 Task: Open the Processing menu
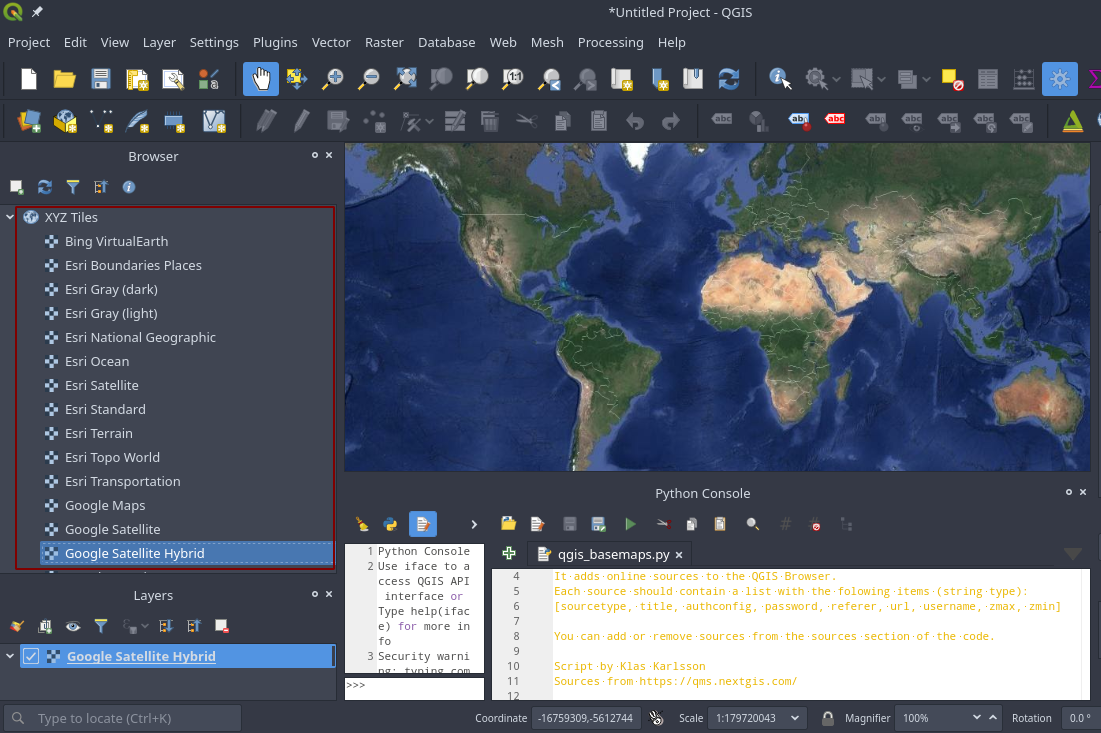[x=610, y=42]
